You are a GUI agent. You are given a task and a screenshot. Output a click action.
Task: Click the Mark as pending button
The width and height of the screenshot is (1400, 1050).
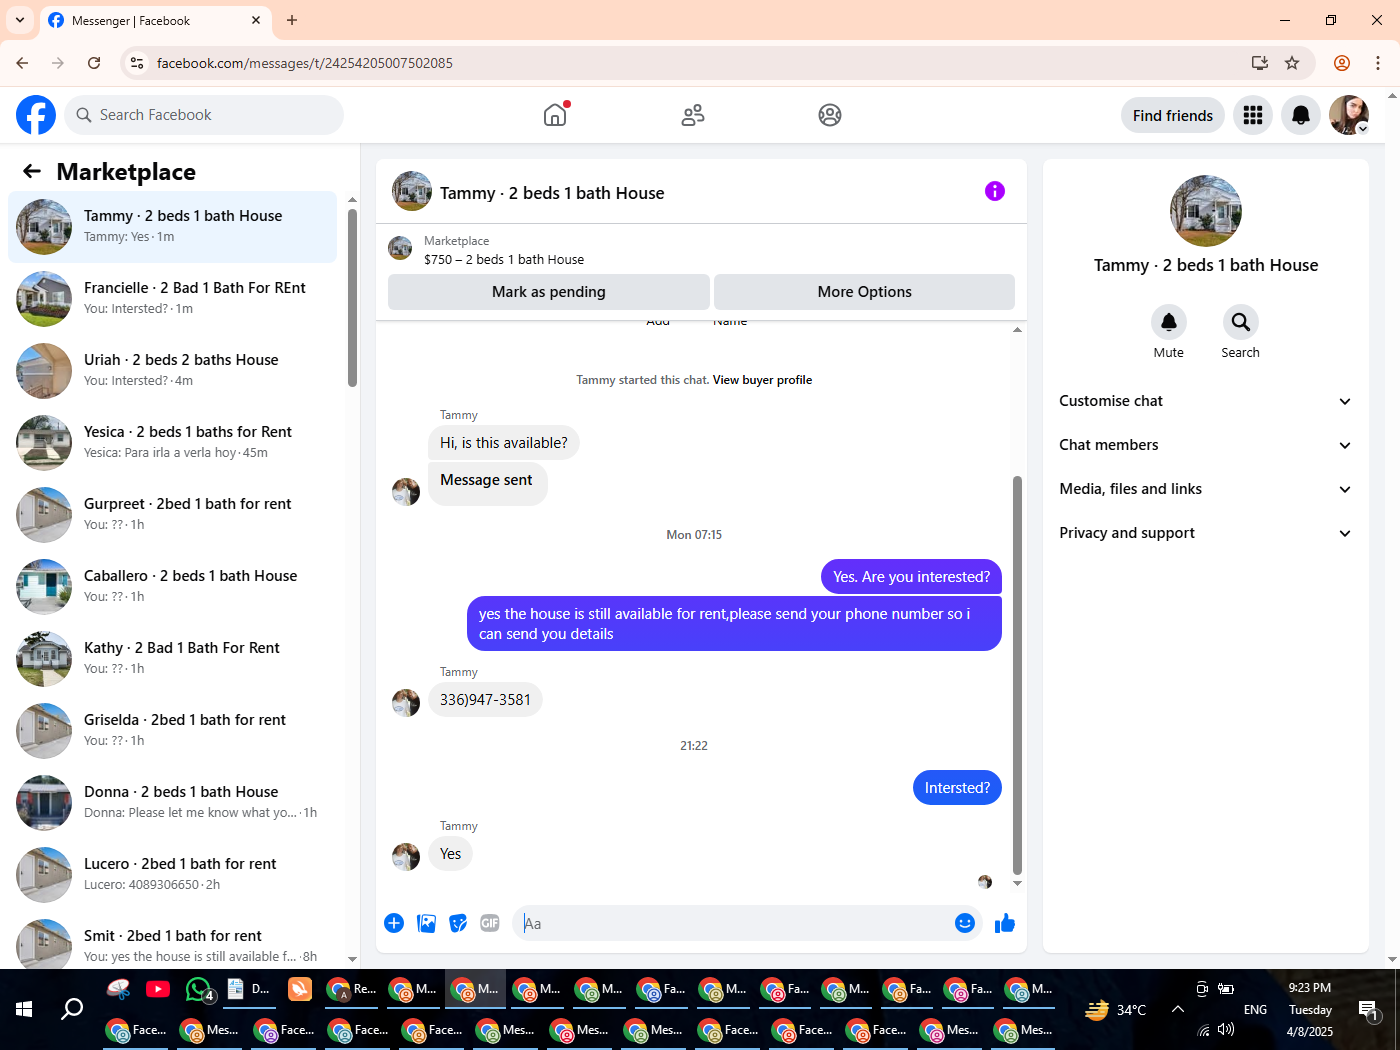point(549,292)
